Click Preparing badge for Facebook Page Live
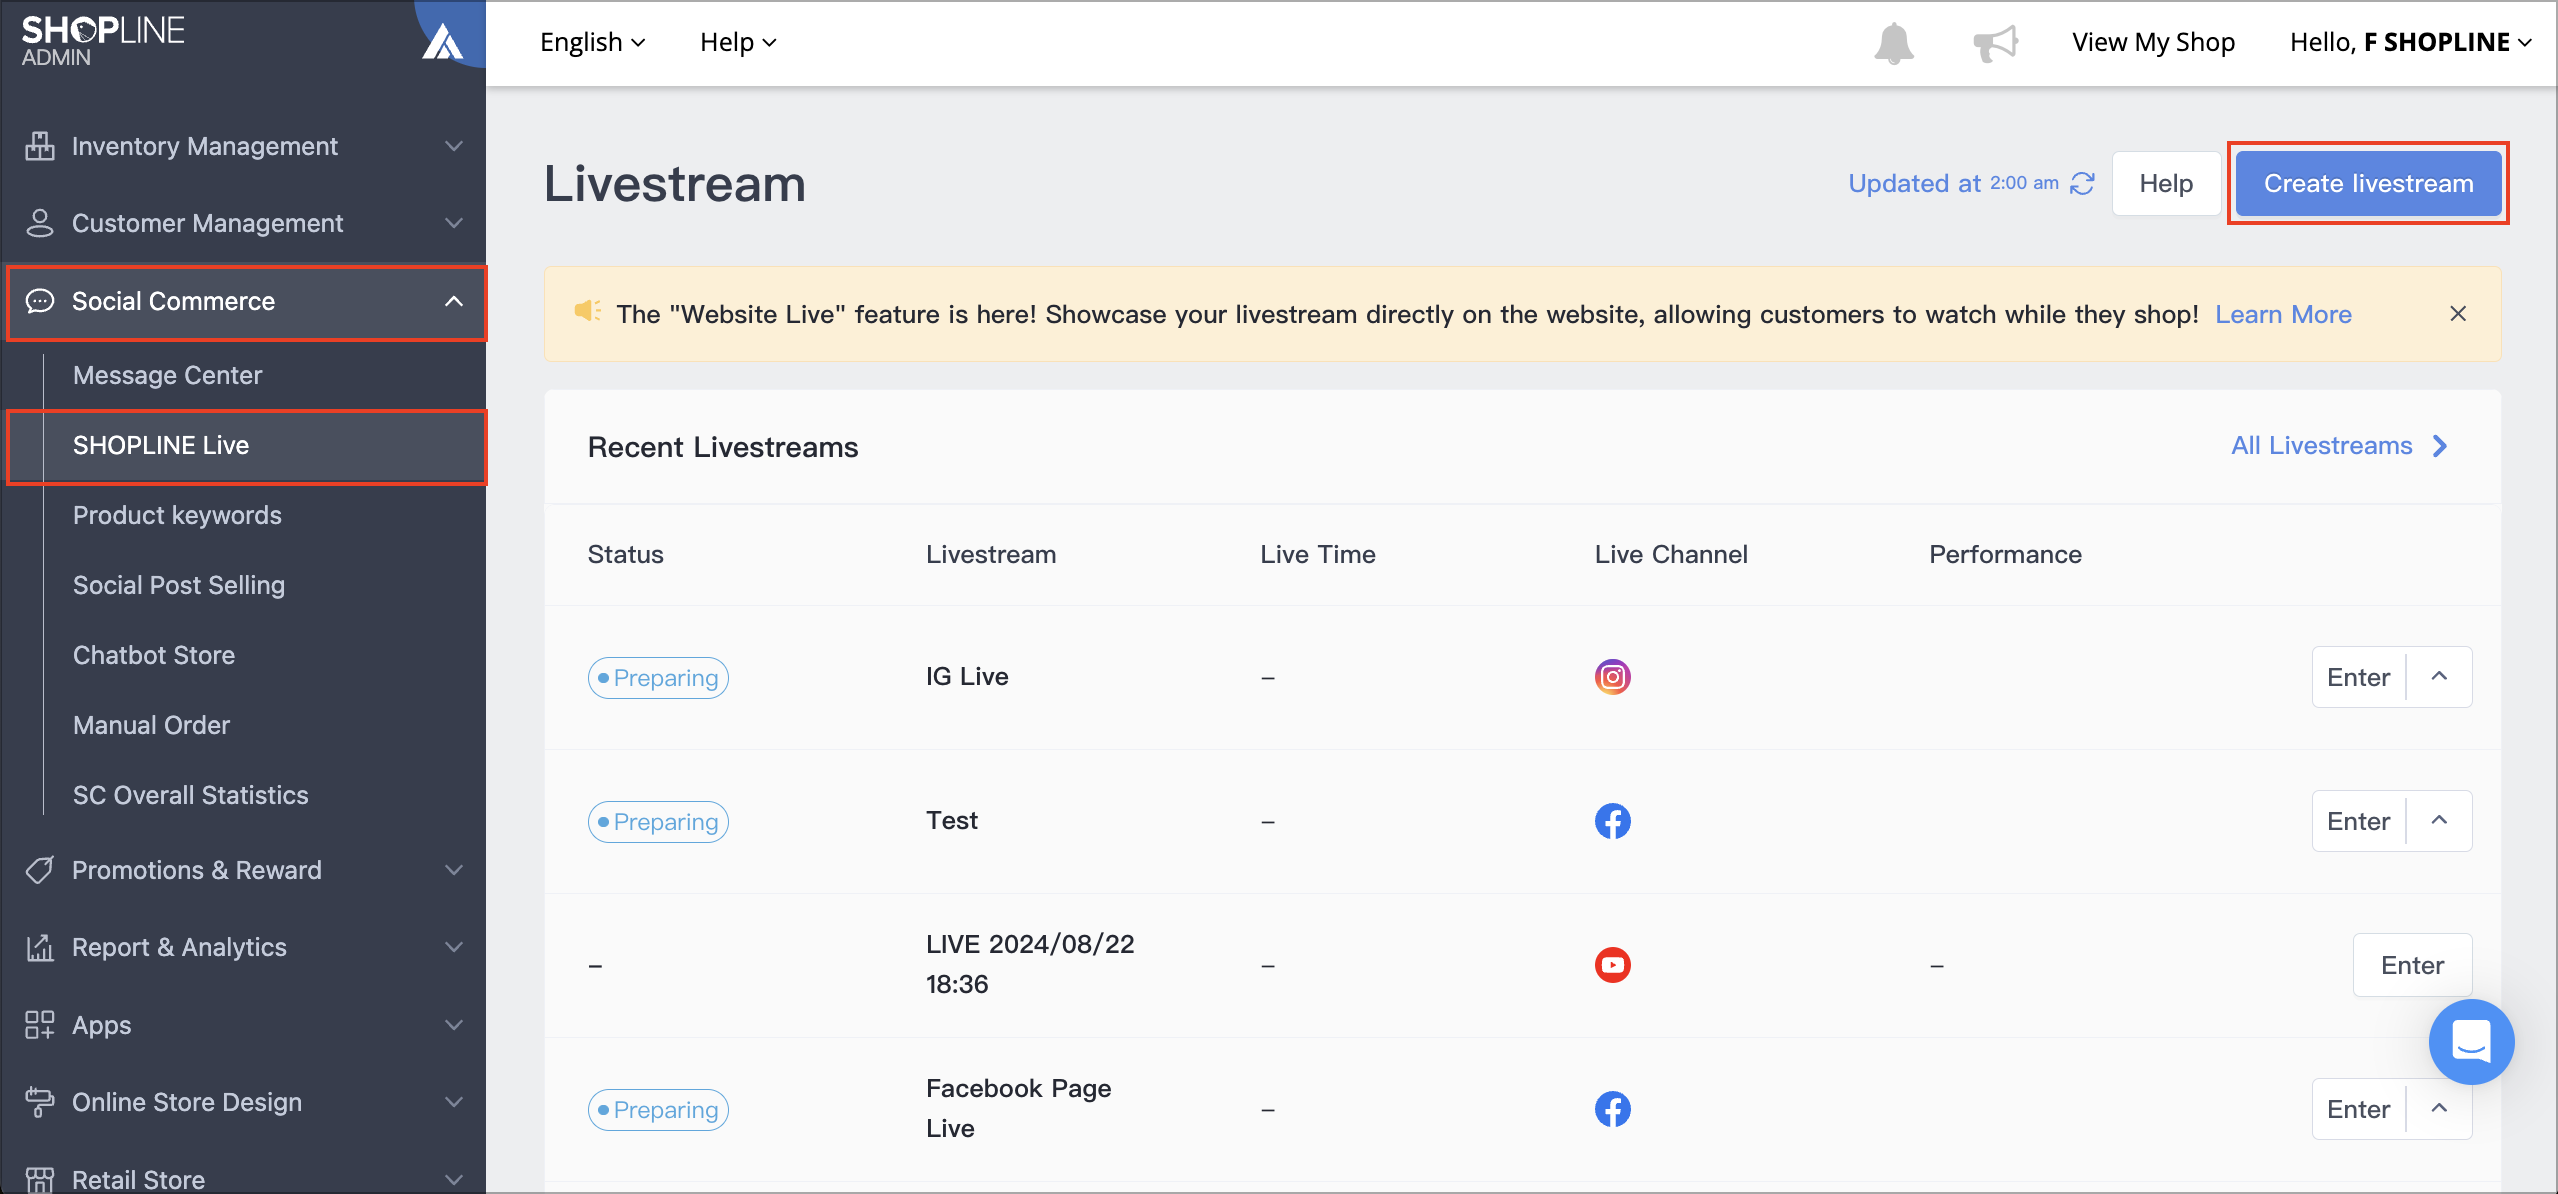 [658, 1110]
